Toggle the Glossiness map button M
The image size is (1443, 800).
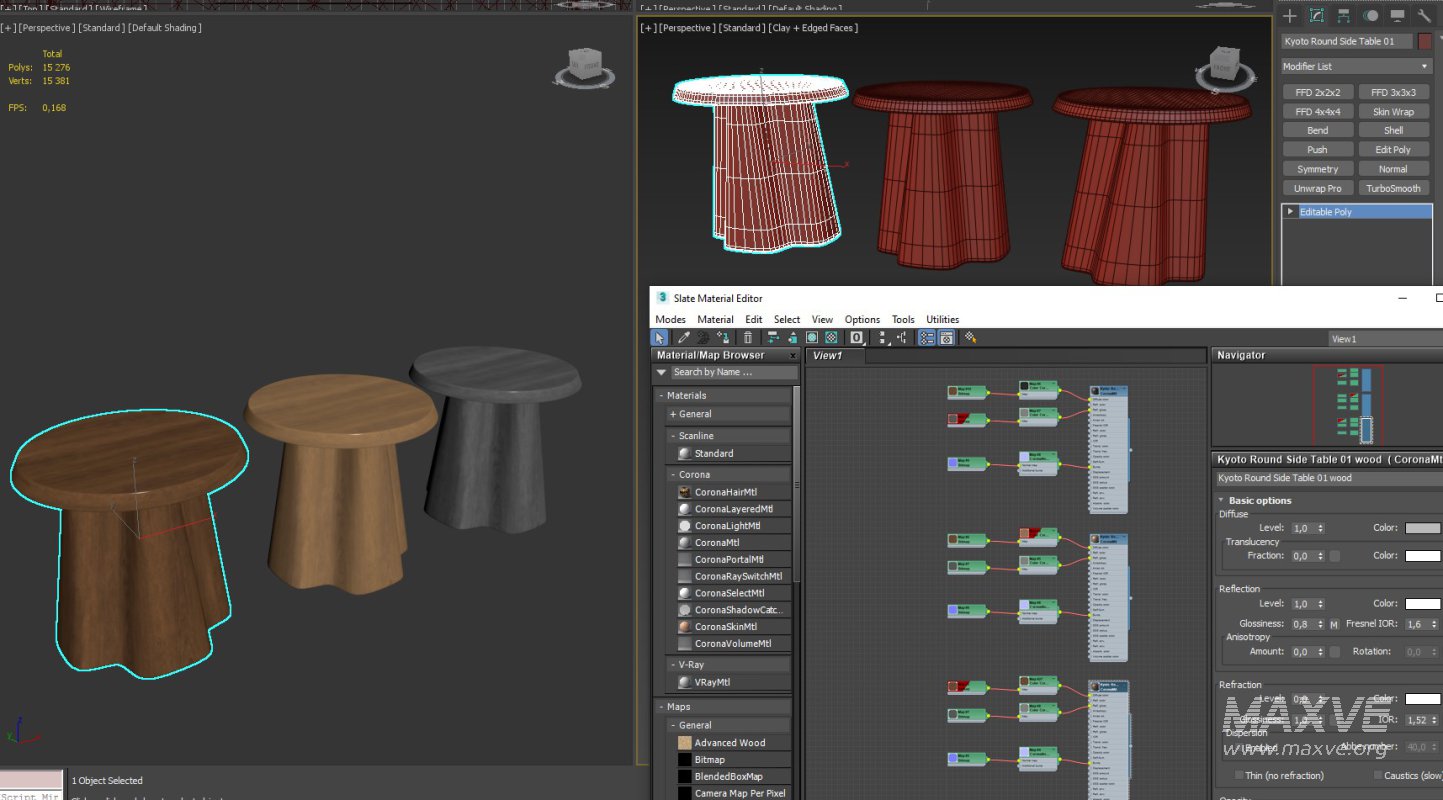(1333, 624)
